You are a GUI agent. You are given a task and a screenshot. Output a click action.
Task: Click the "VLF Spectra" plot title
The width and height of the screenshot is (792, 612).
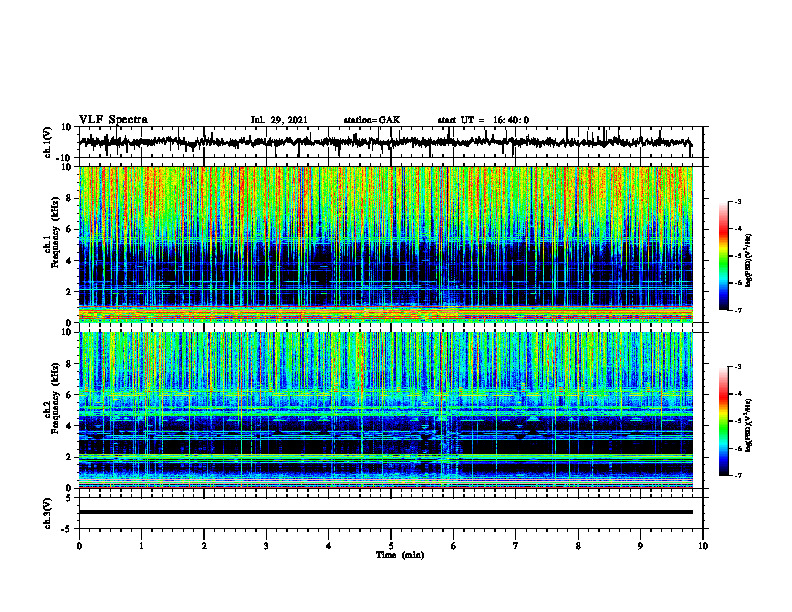click(x=113, y=120)
